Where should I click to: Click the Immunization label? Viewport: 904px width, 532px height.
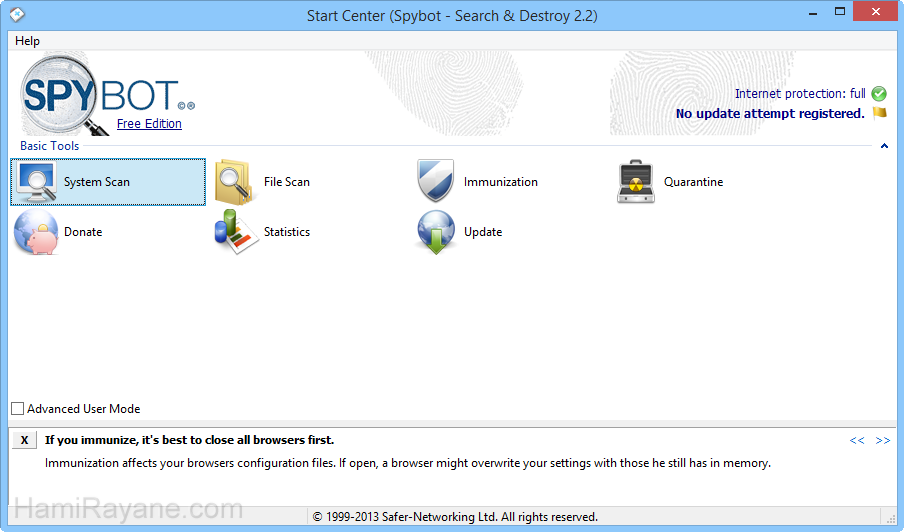point(500,182)
